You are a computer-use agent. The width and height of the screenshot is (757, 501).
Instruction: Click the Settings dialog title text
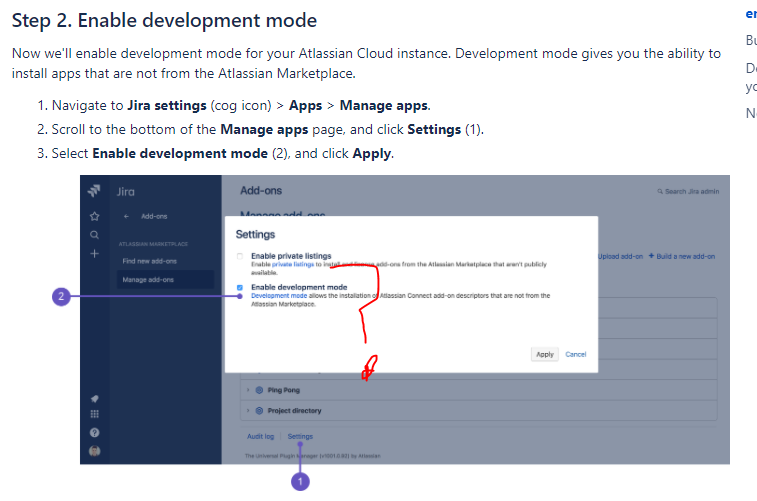coord(255,235)
